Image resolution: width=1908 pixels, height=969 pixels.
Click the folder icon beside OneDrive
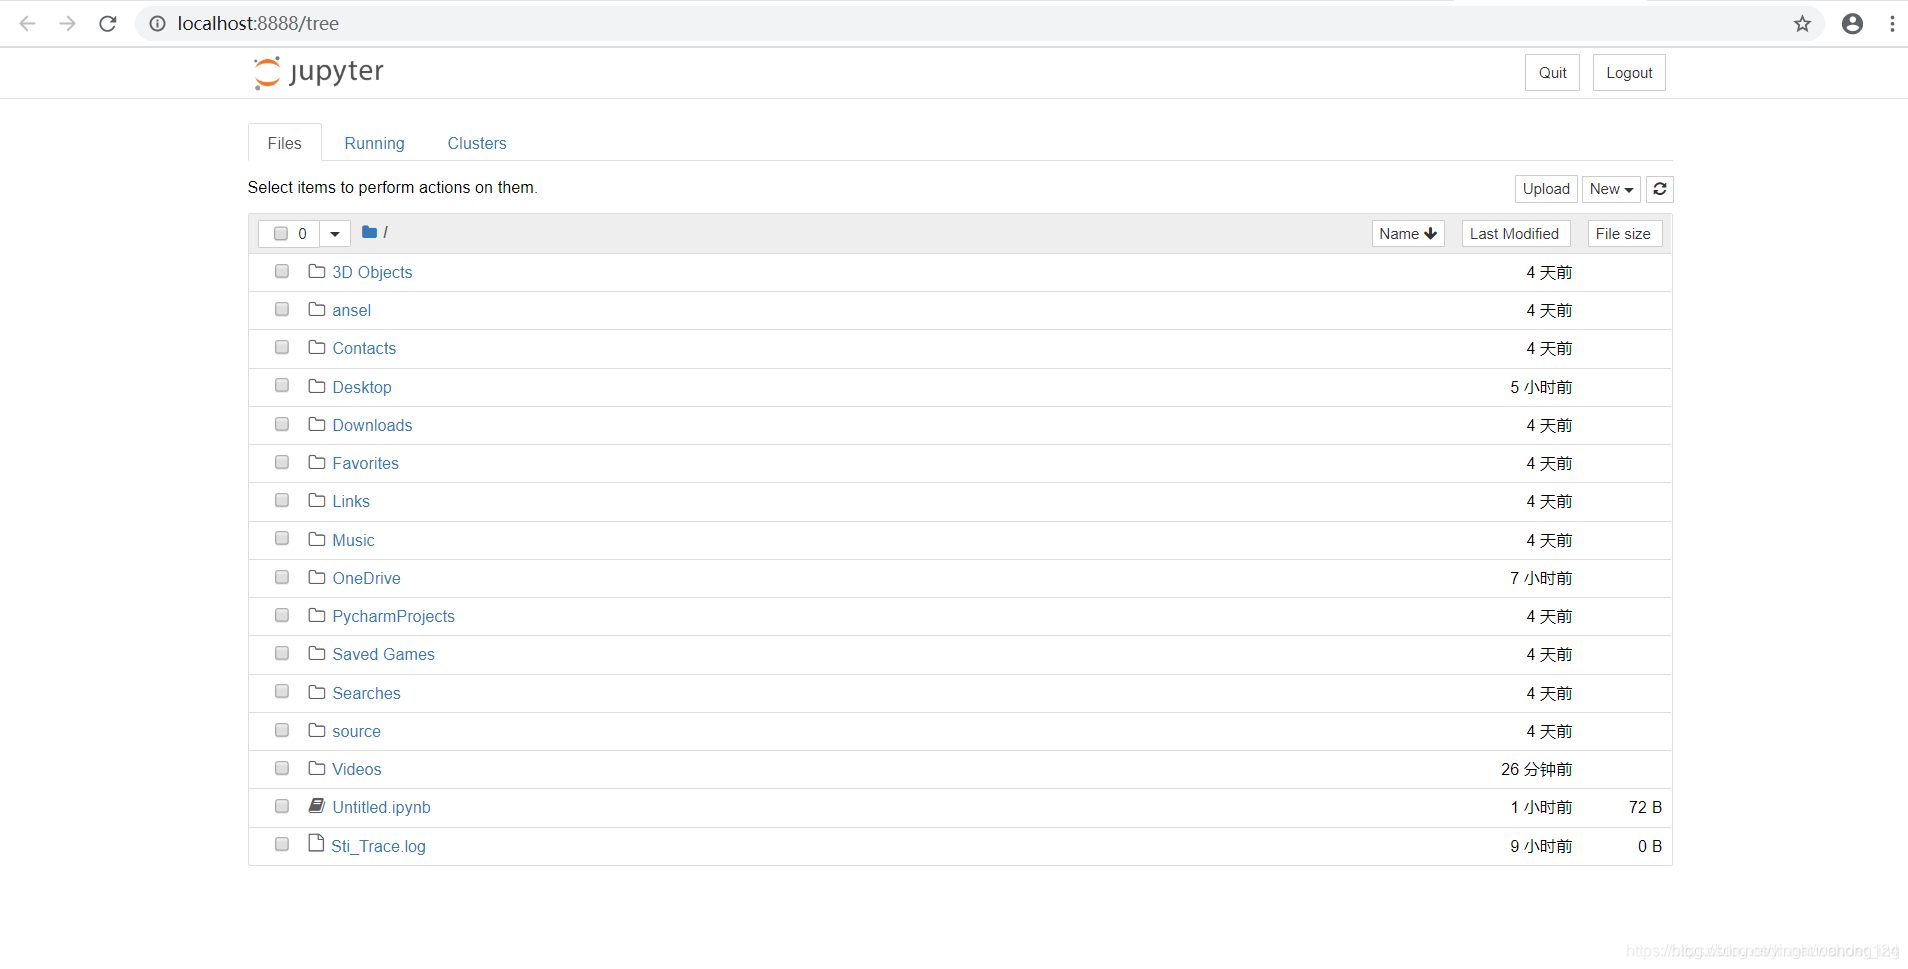(x=317, y=577)
